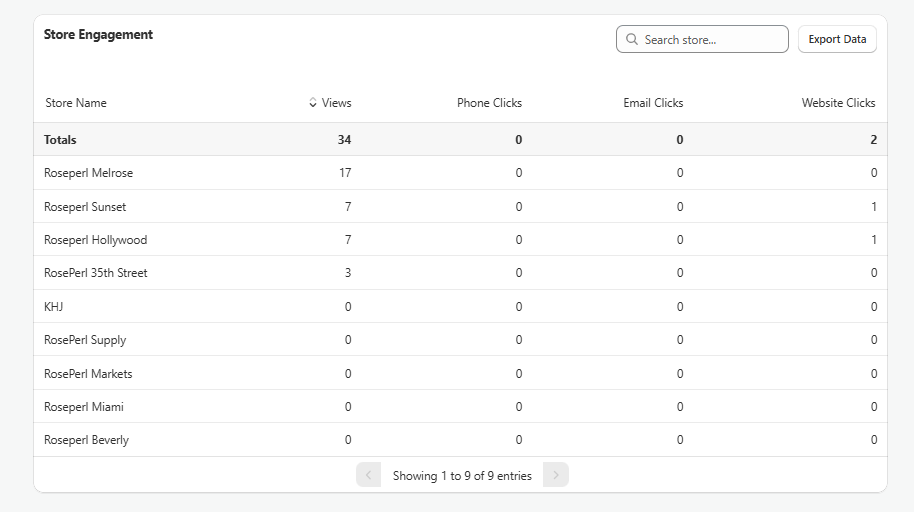Screen dimensions: 914x512
Task: Click the sort arrows icon beside Views
Action: point(313,103)
